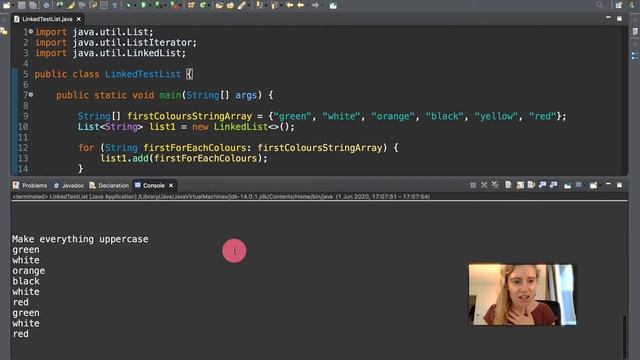Screen dimensions: 640x360
Task: Click Next Annotation toolbar icon
Action: [259, 5]
